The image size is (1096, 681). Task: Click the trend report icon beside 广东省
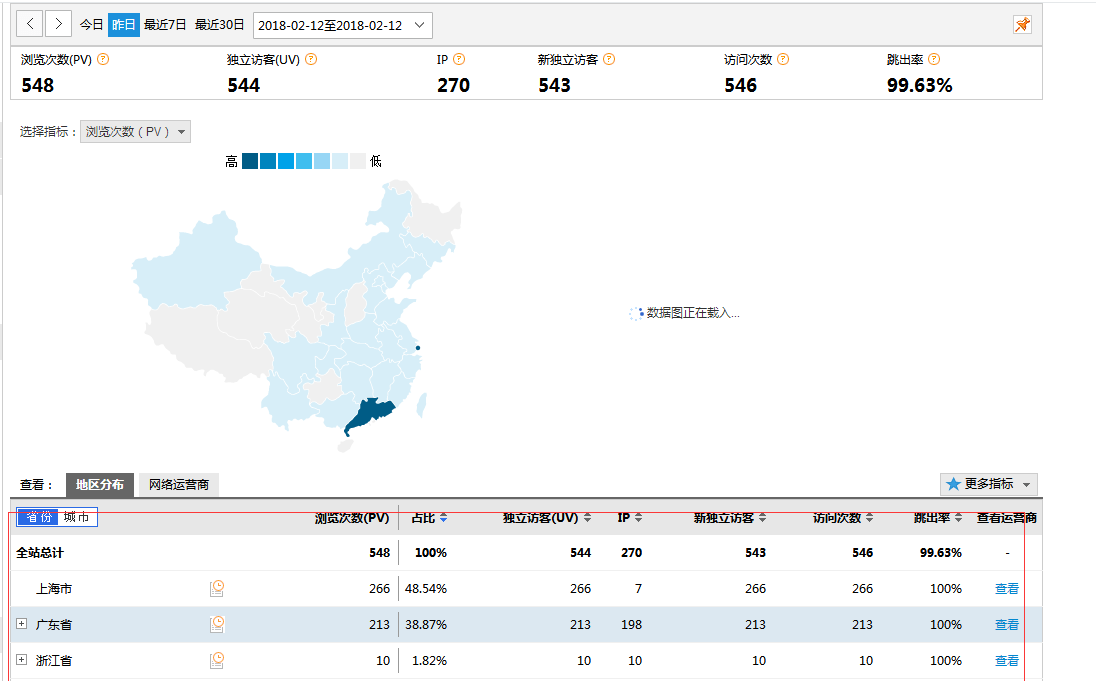point(217,624)
